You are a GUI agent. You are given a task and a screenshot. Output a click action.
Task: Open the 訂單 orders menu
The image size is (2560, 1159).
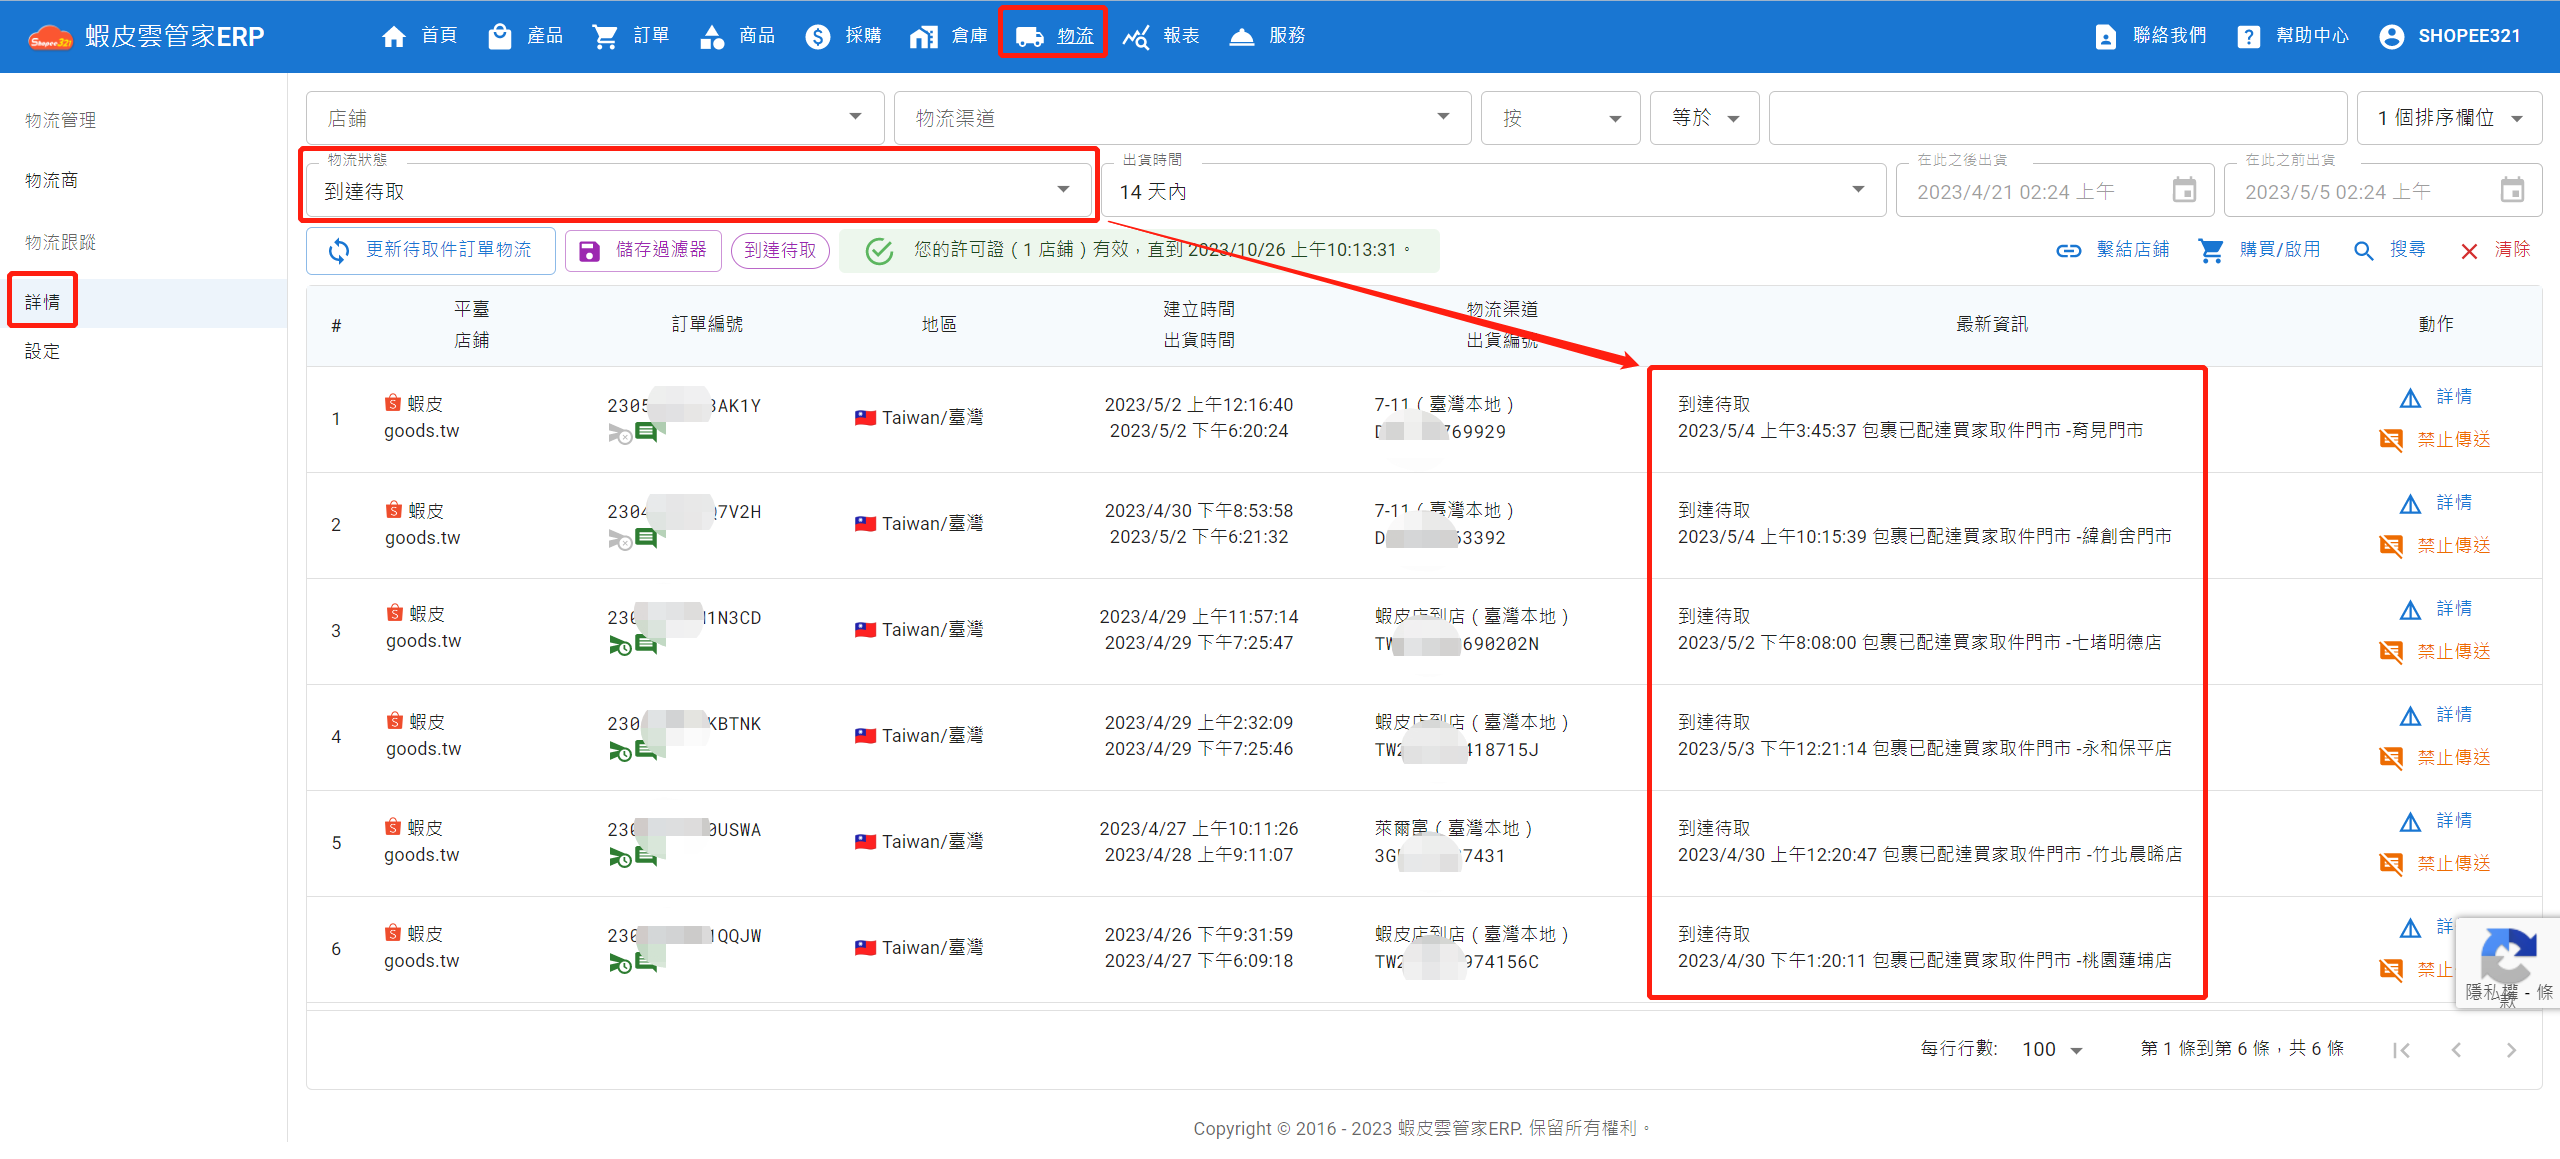(631, 36)
